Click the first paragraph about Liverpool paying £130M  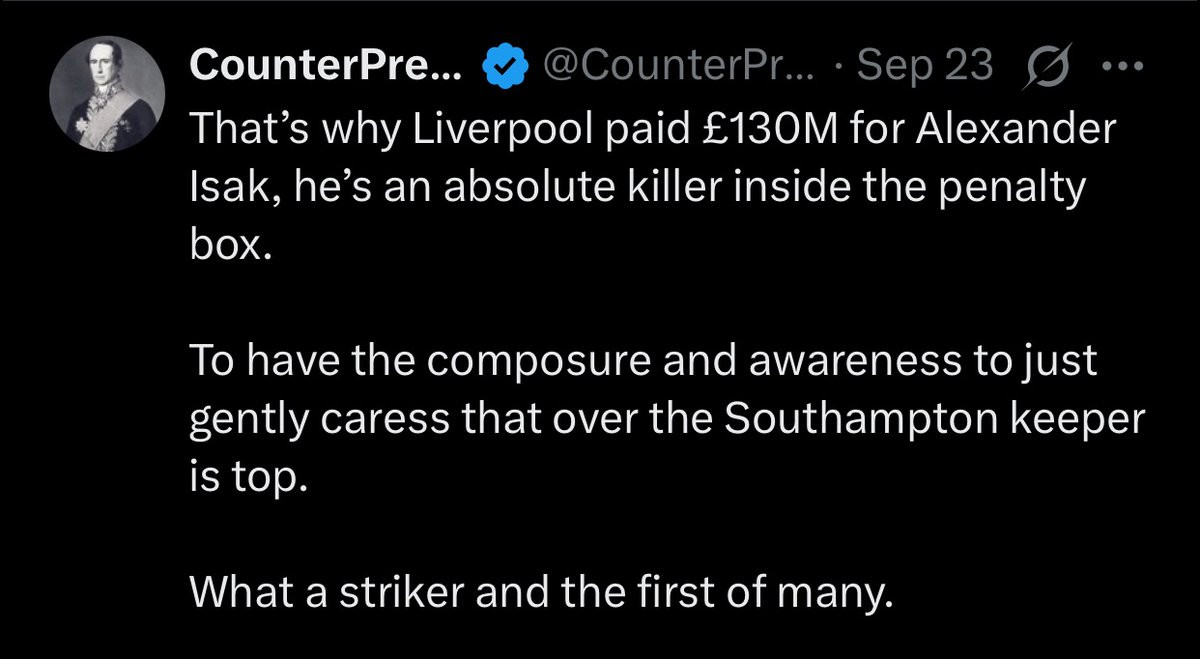pyautogui.click(x=651, y=189)
